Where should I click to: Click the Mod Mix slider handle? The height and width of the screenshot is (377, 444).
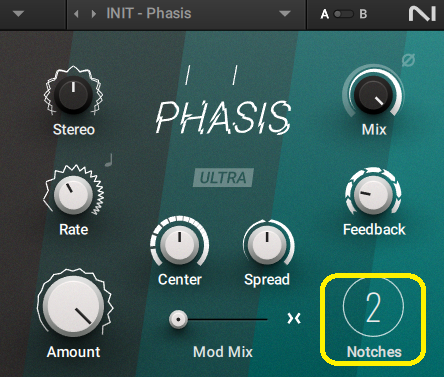[x=178, y=319]
